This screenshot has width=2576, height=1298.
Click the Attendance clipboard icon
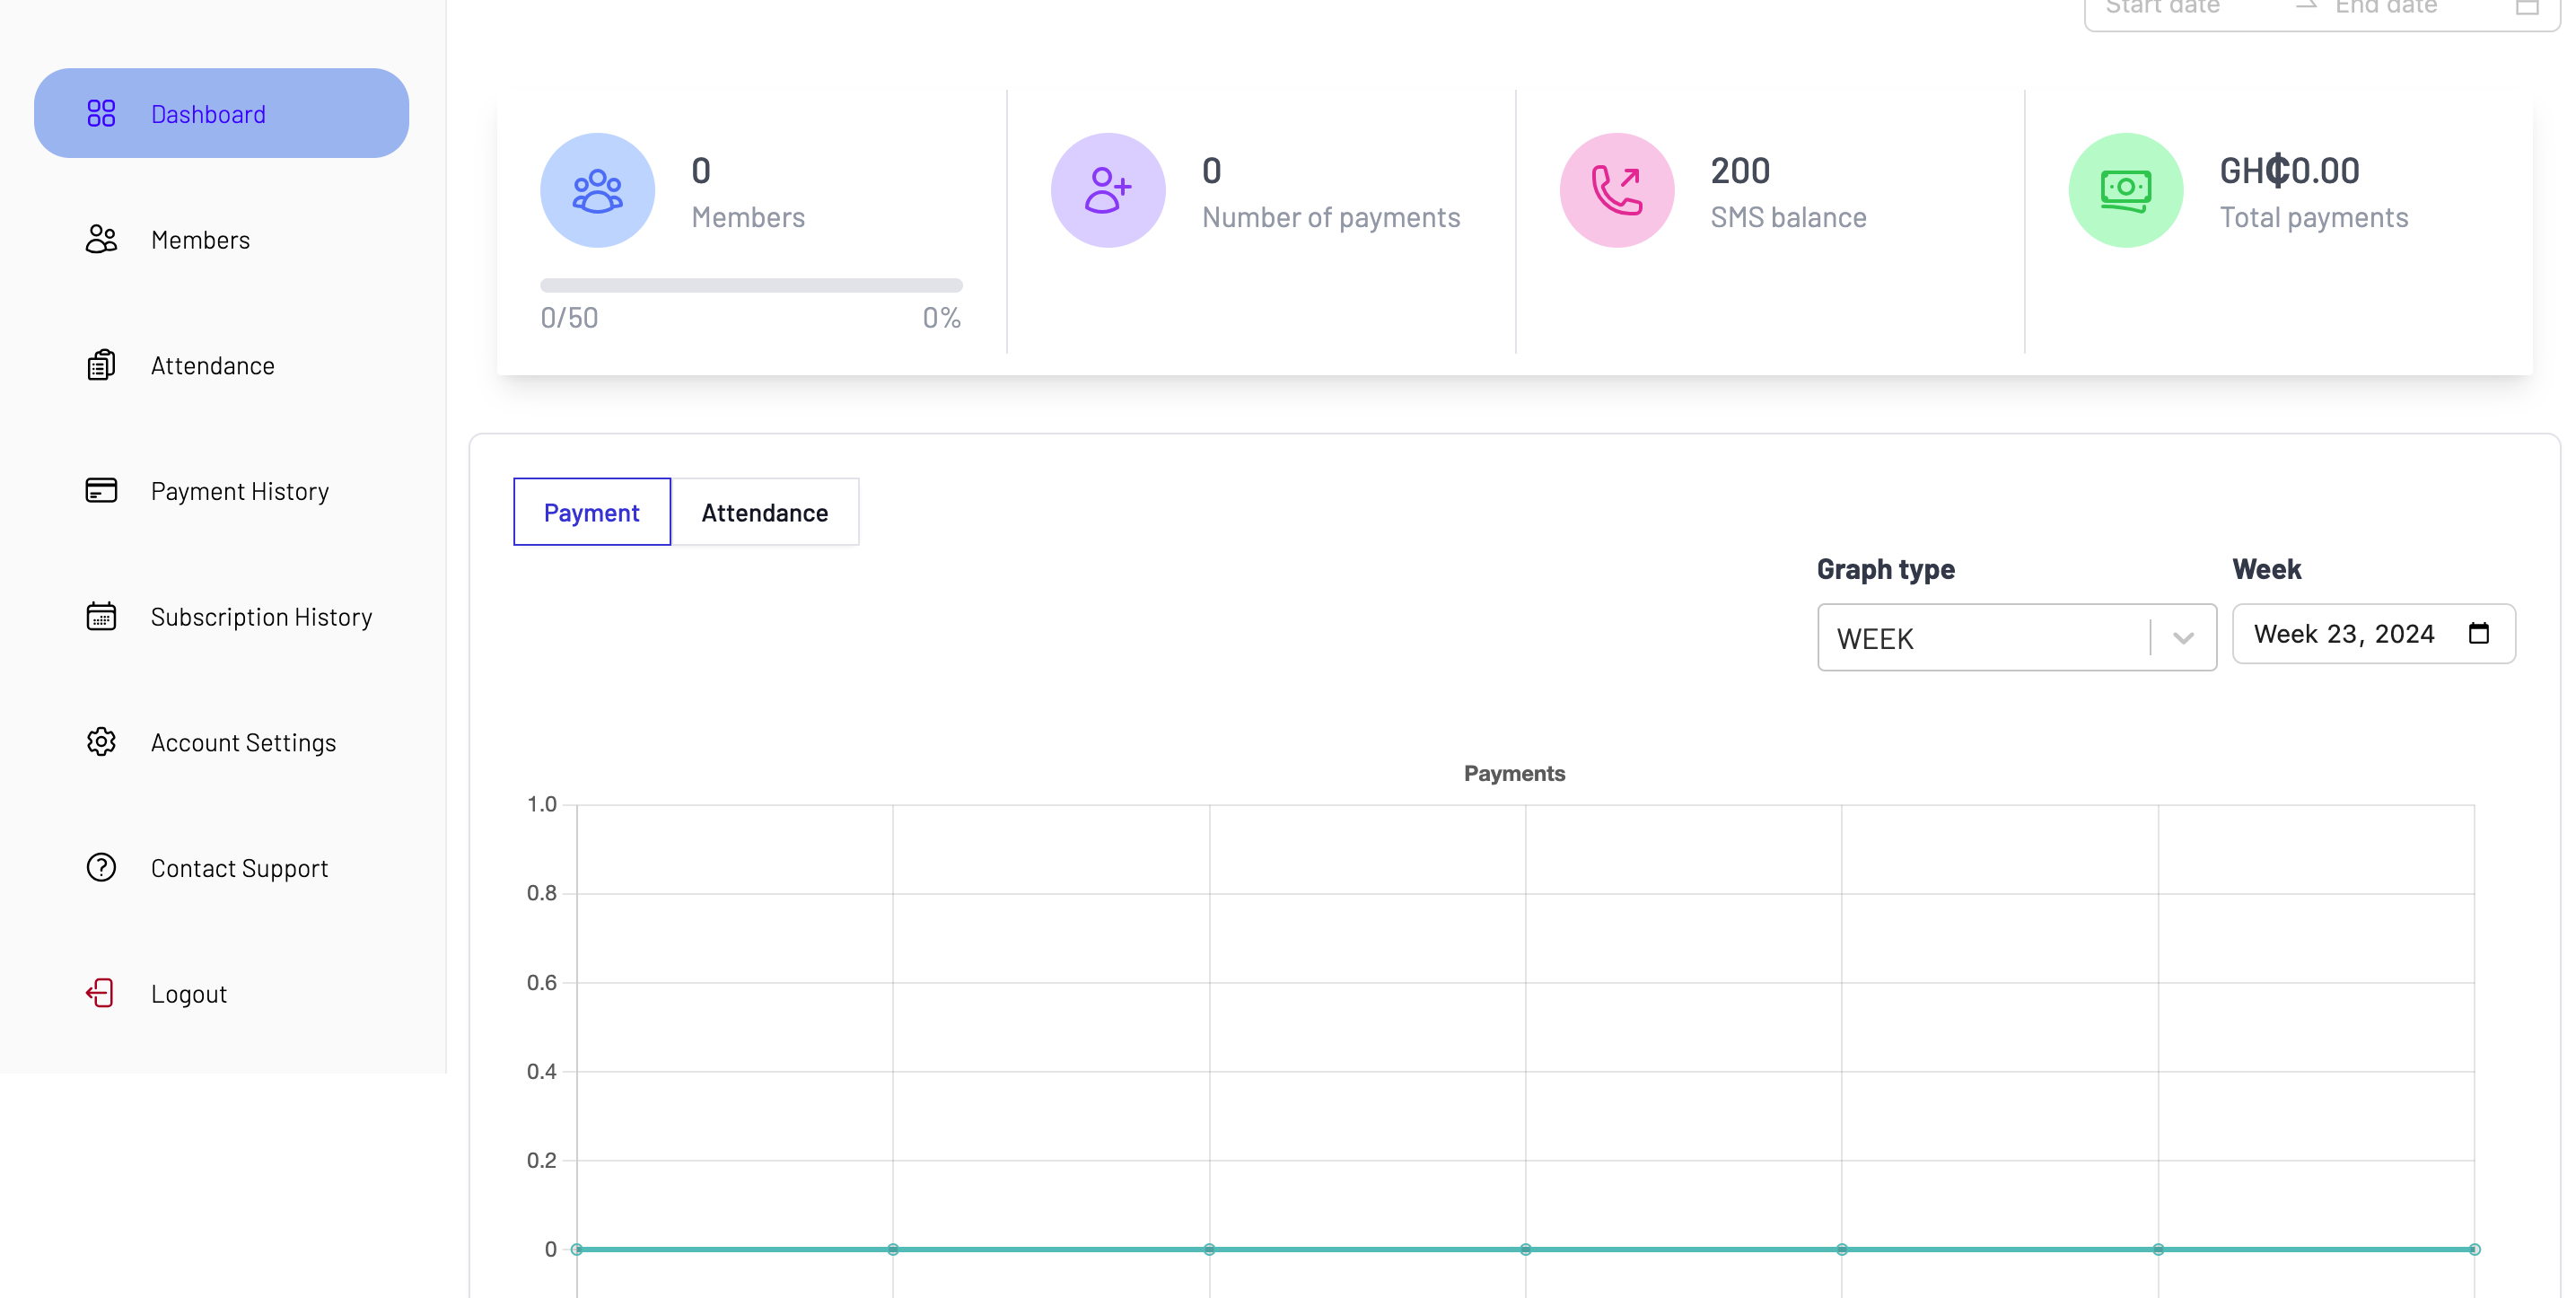101,365
